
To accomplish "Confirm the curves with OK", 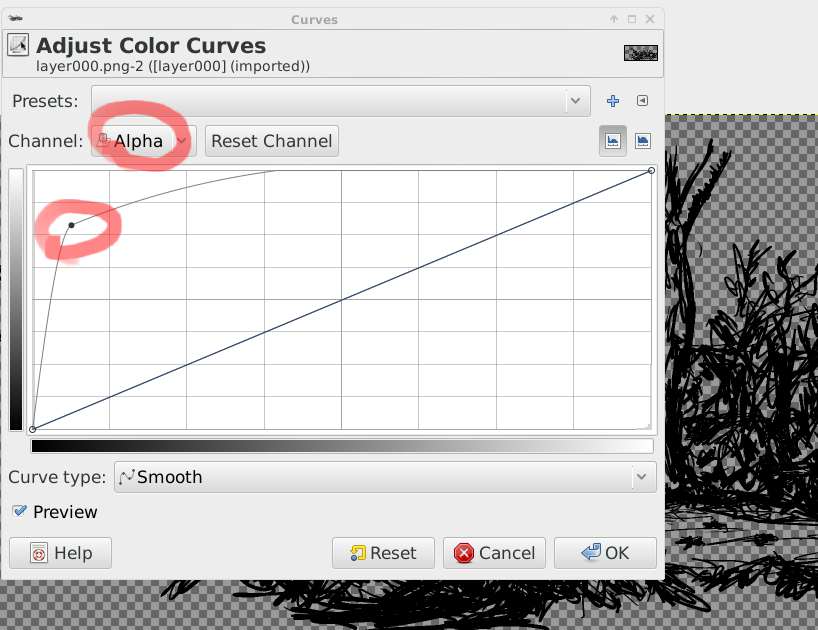I will pos(605,553).
